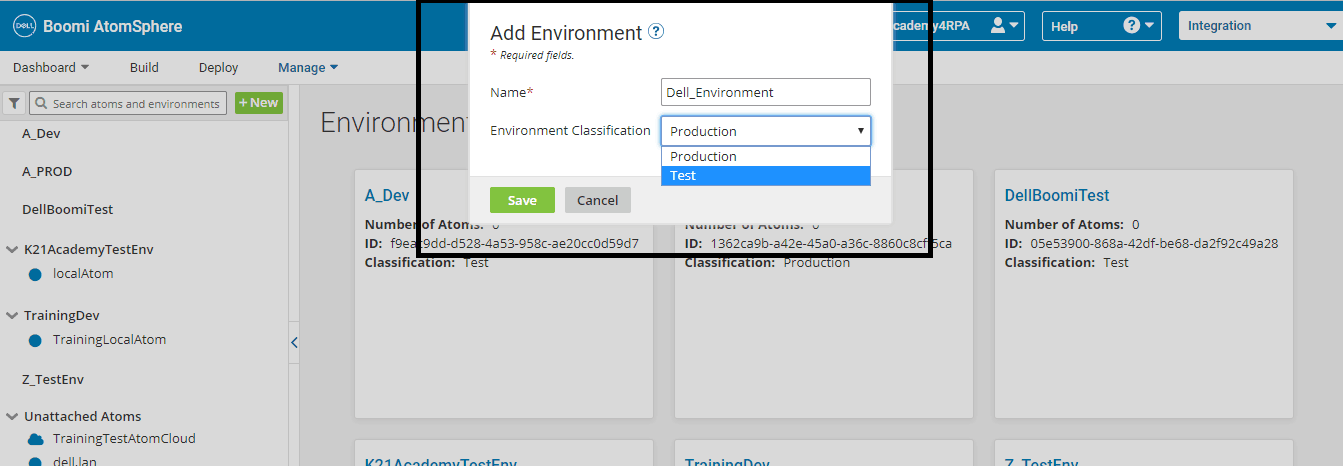Click the TrainingTestAtomCloud cloud icon
The width and height of the screenshot is (1343, 466).
tap(36, 439)
